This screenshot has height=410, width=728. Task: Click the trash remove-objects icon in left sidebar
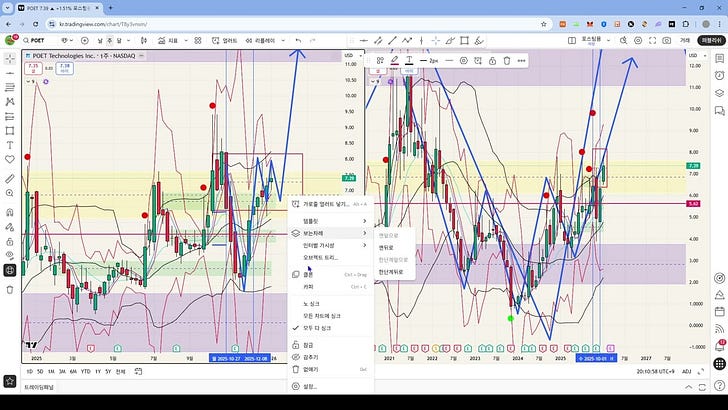[x=10, y=290]
